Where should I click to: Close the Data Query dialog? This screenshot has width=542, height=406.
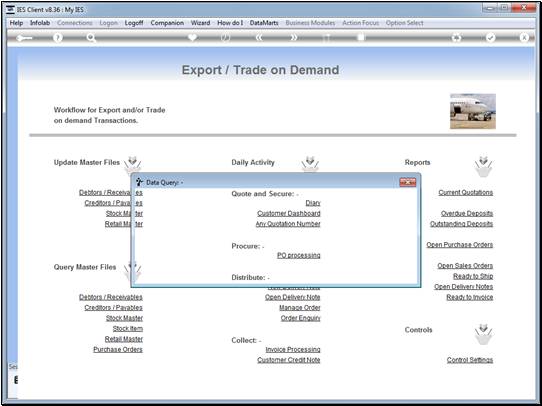pyautogui.click(x=408, y=182)
